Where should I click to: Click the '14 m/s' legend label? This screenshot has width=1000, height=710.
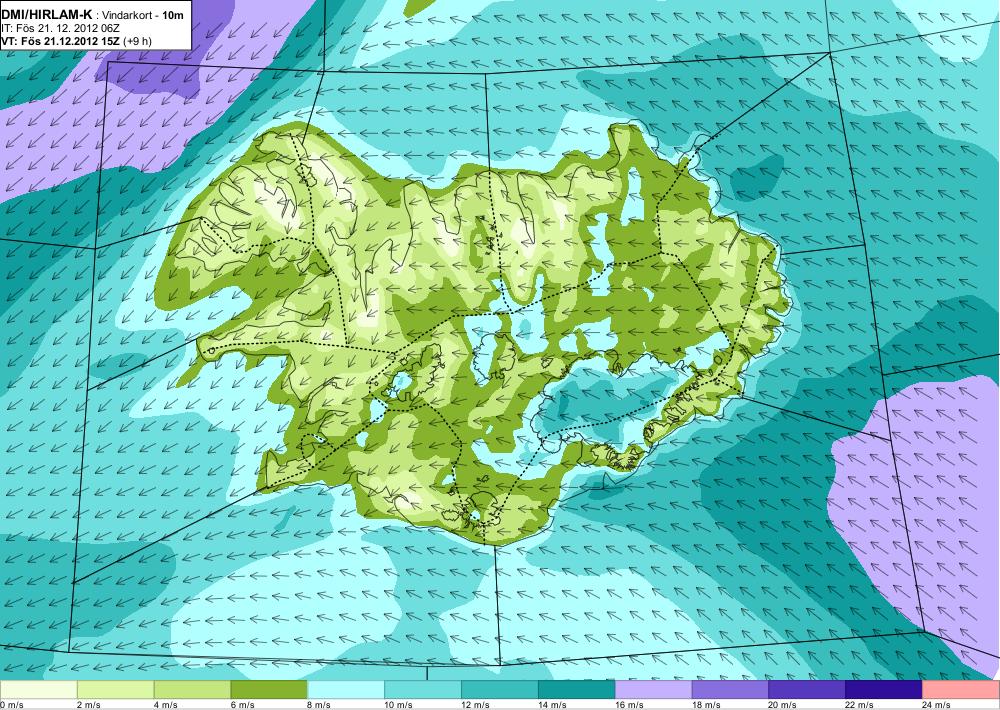click(x=552, y=705)
